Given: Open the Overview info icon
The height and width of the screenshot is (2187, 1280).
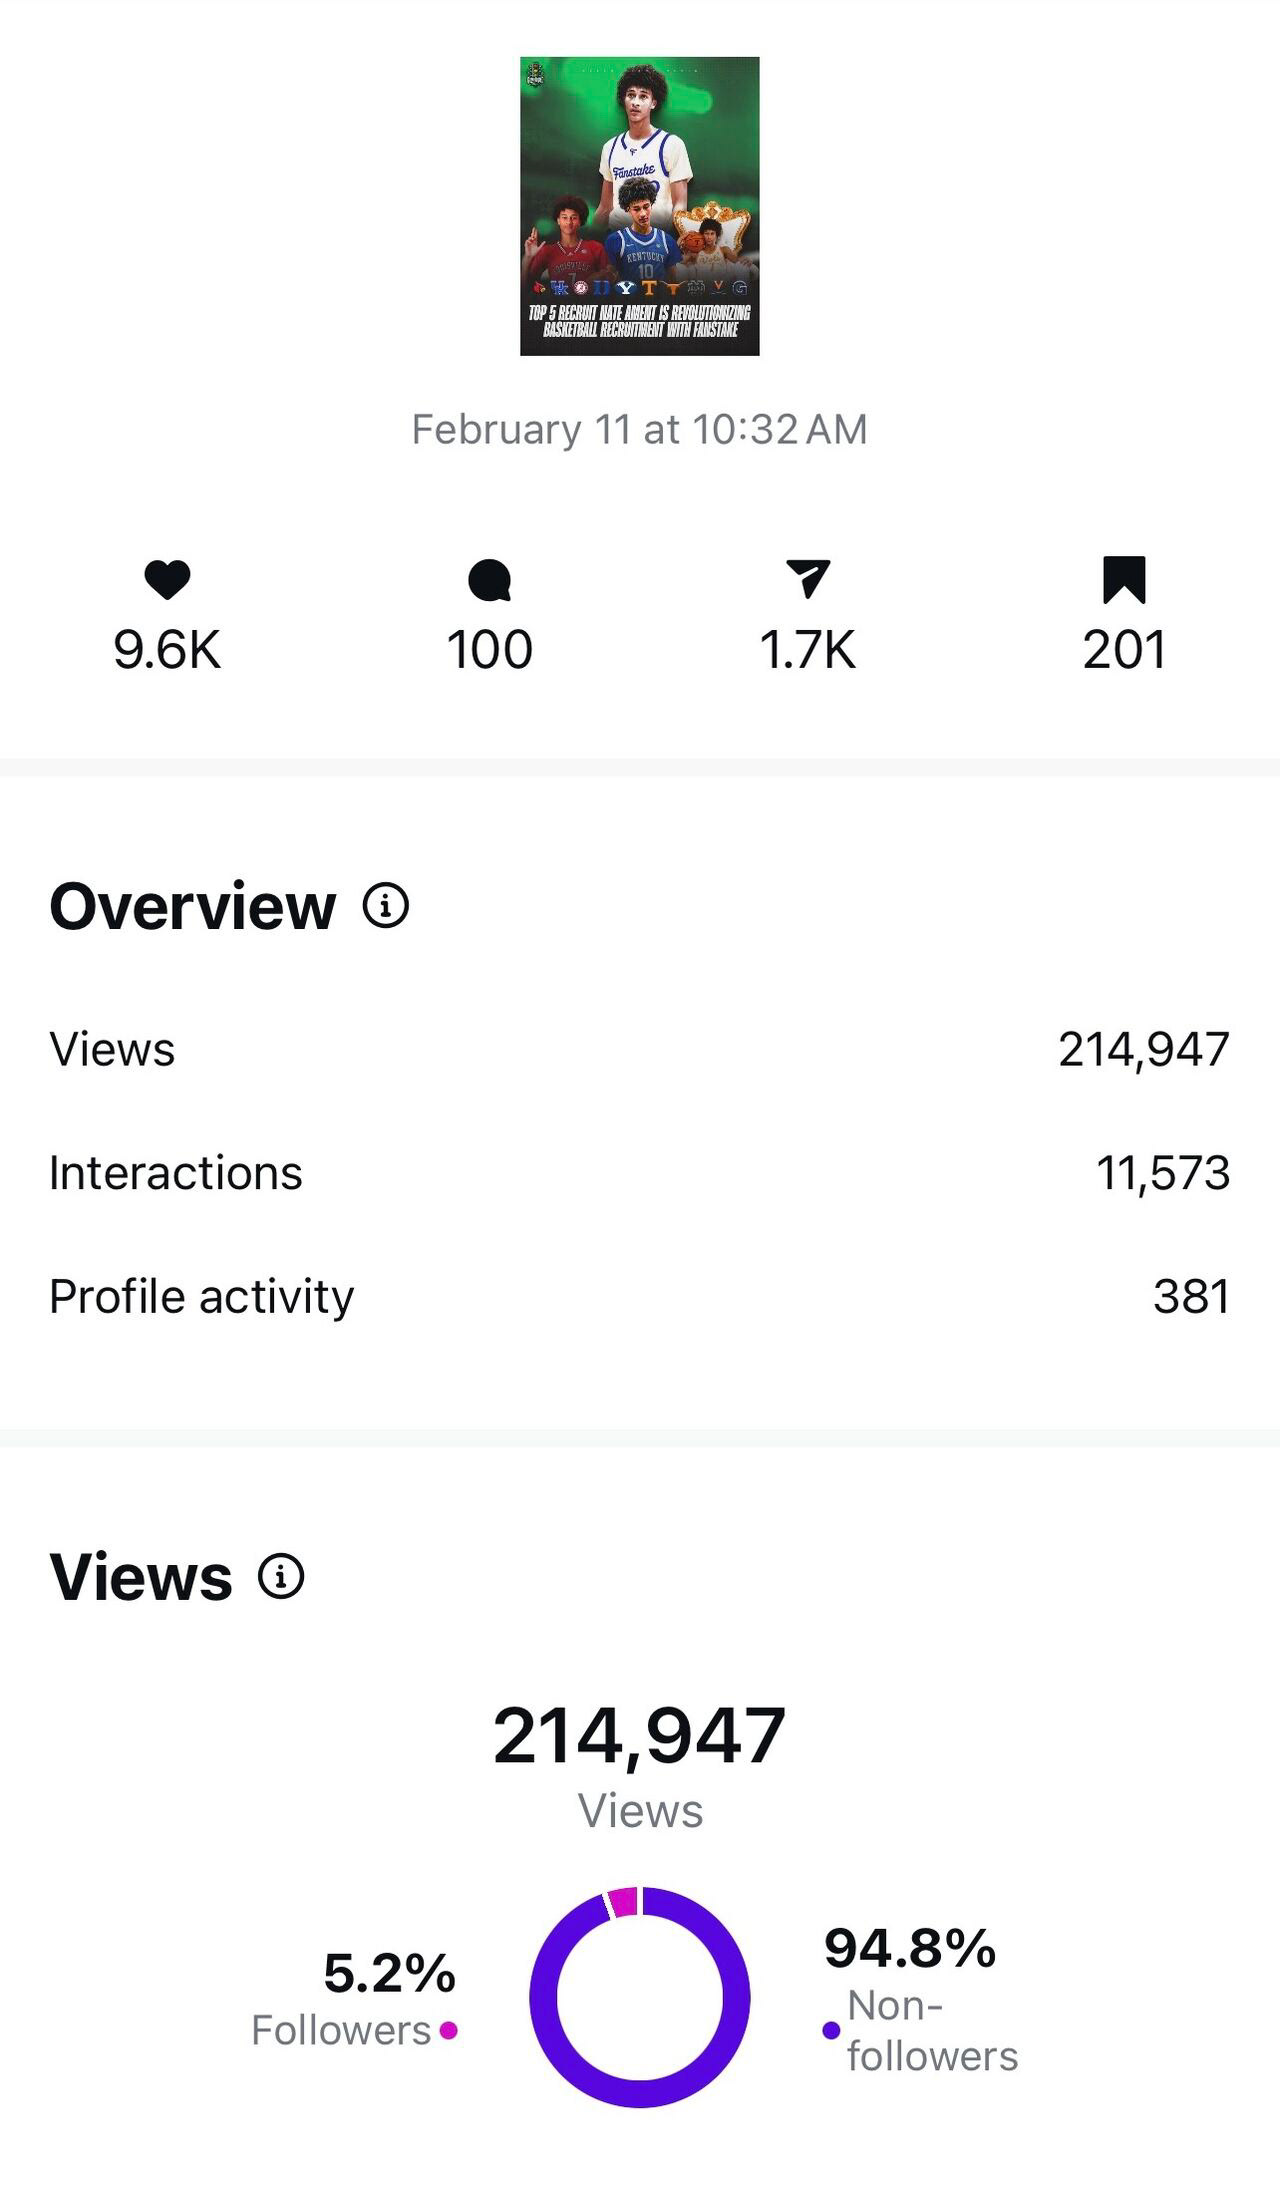Looking at the screenshot, I should click(x=385, y=906).
